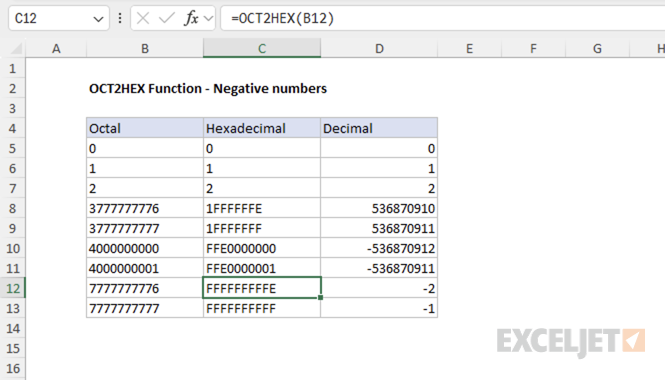Click the formula bar with =OCT2HEX(B12)
The width and height of the screenshot is (665, 380).
pos(442,19)
